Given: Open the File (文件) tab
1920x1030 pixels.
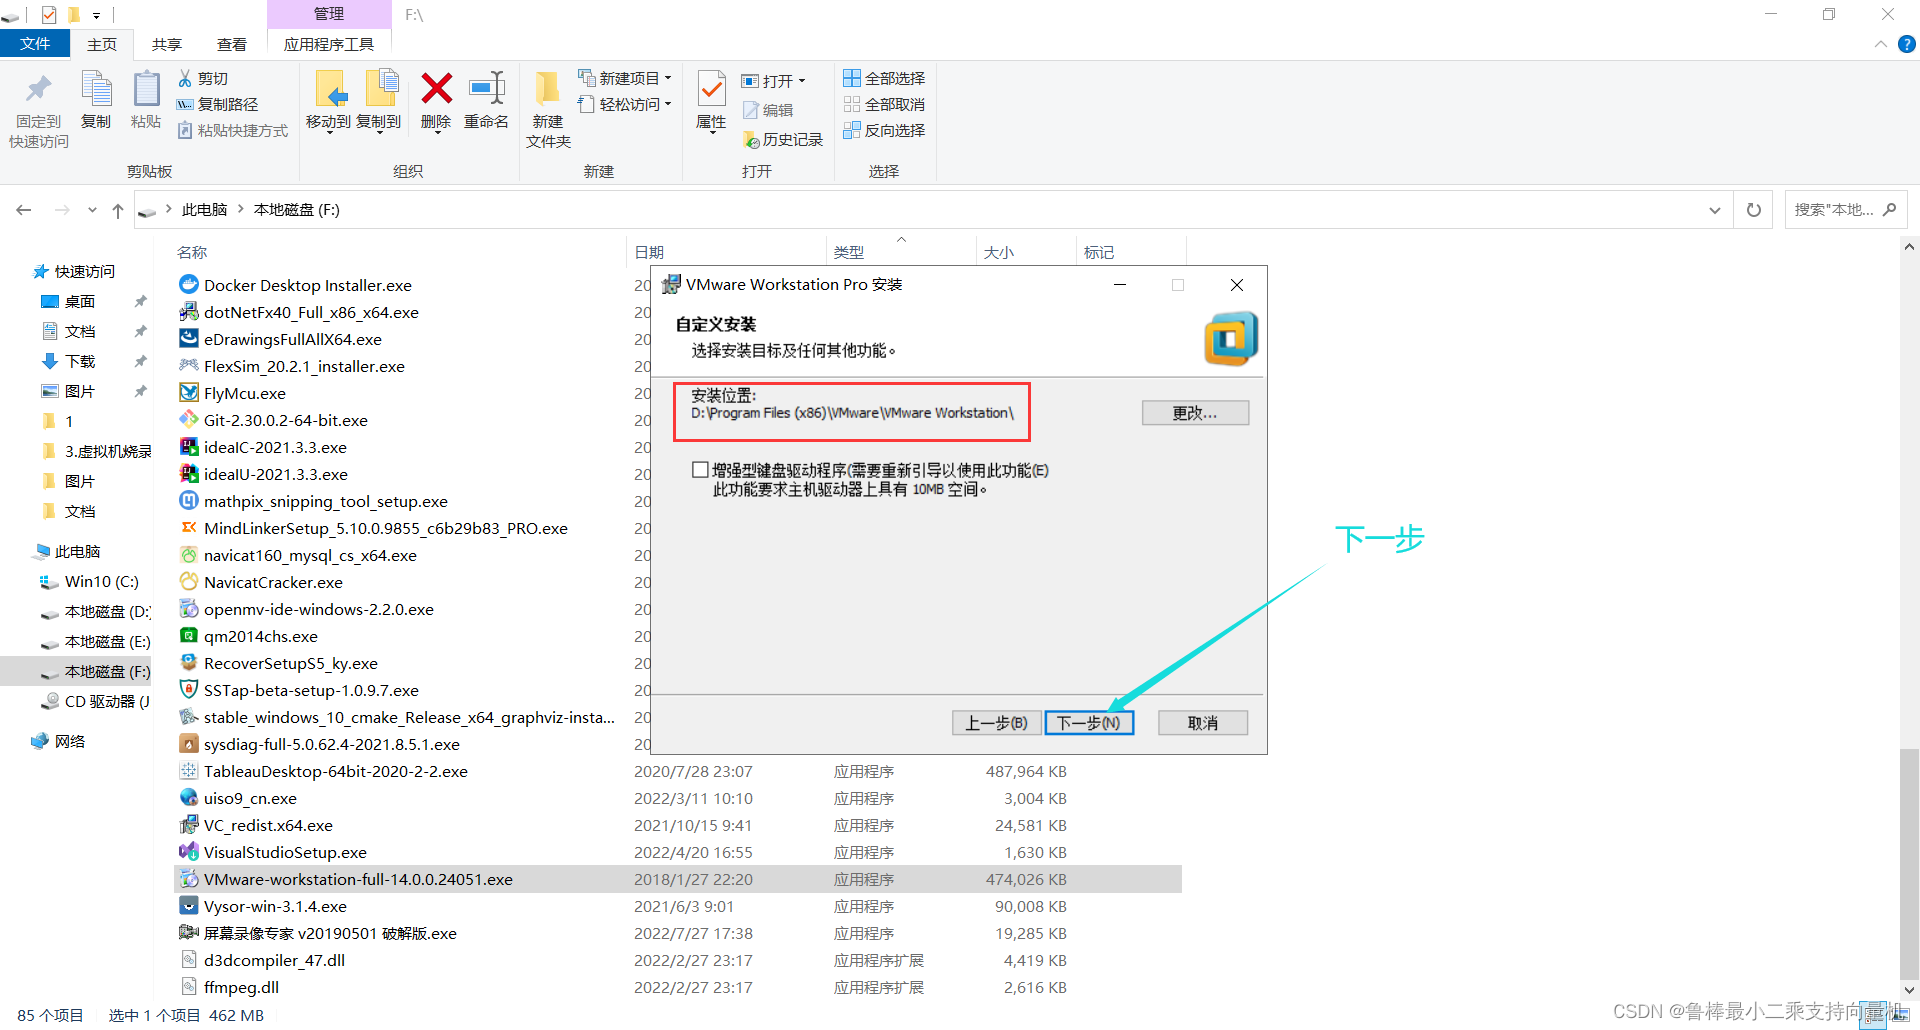Looking at the screenshot, I should (35, 44).
